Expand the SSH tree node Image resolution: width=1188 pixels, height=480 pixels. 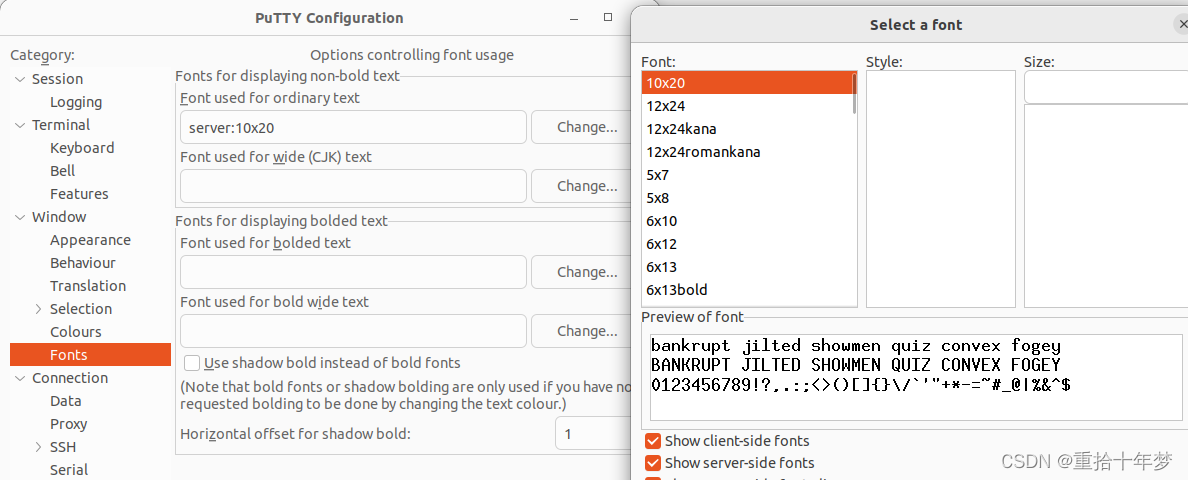(39, 447)
